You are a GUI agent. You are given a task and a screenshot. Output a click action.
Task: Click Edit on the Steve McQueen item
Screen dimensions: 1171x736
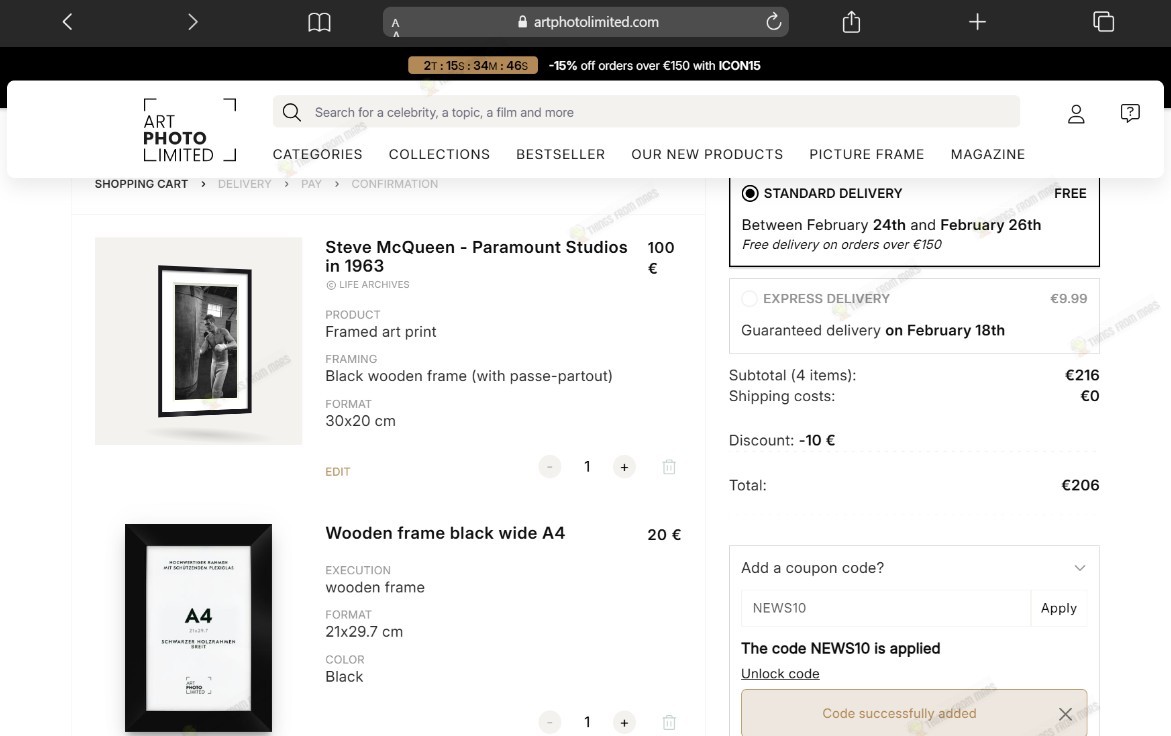click(x=338, y=472)
